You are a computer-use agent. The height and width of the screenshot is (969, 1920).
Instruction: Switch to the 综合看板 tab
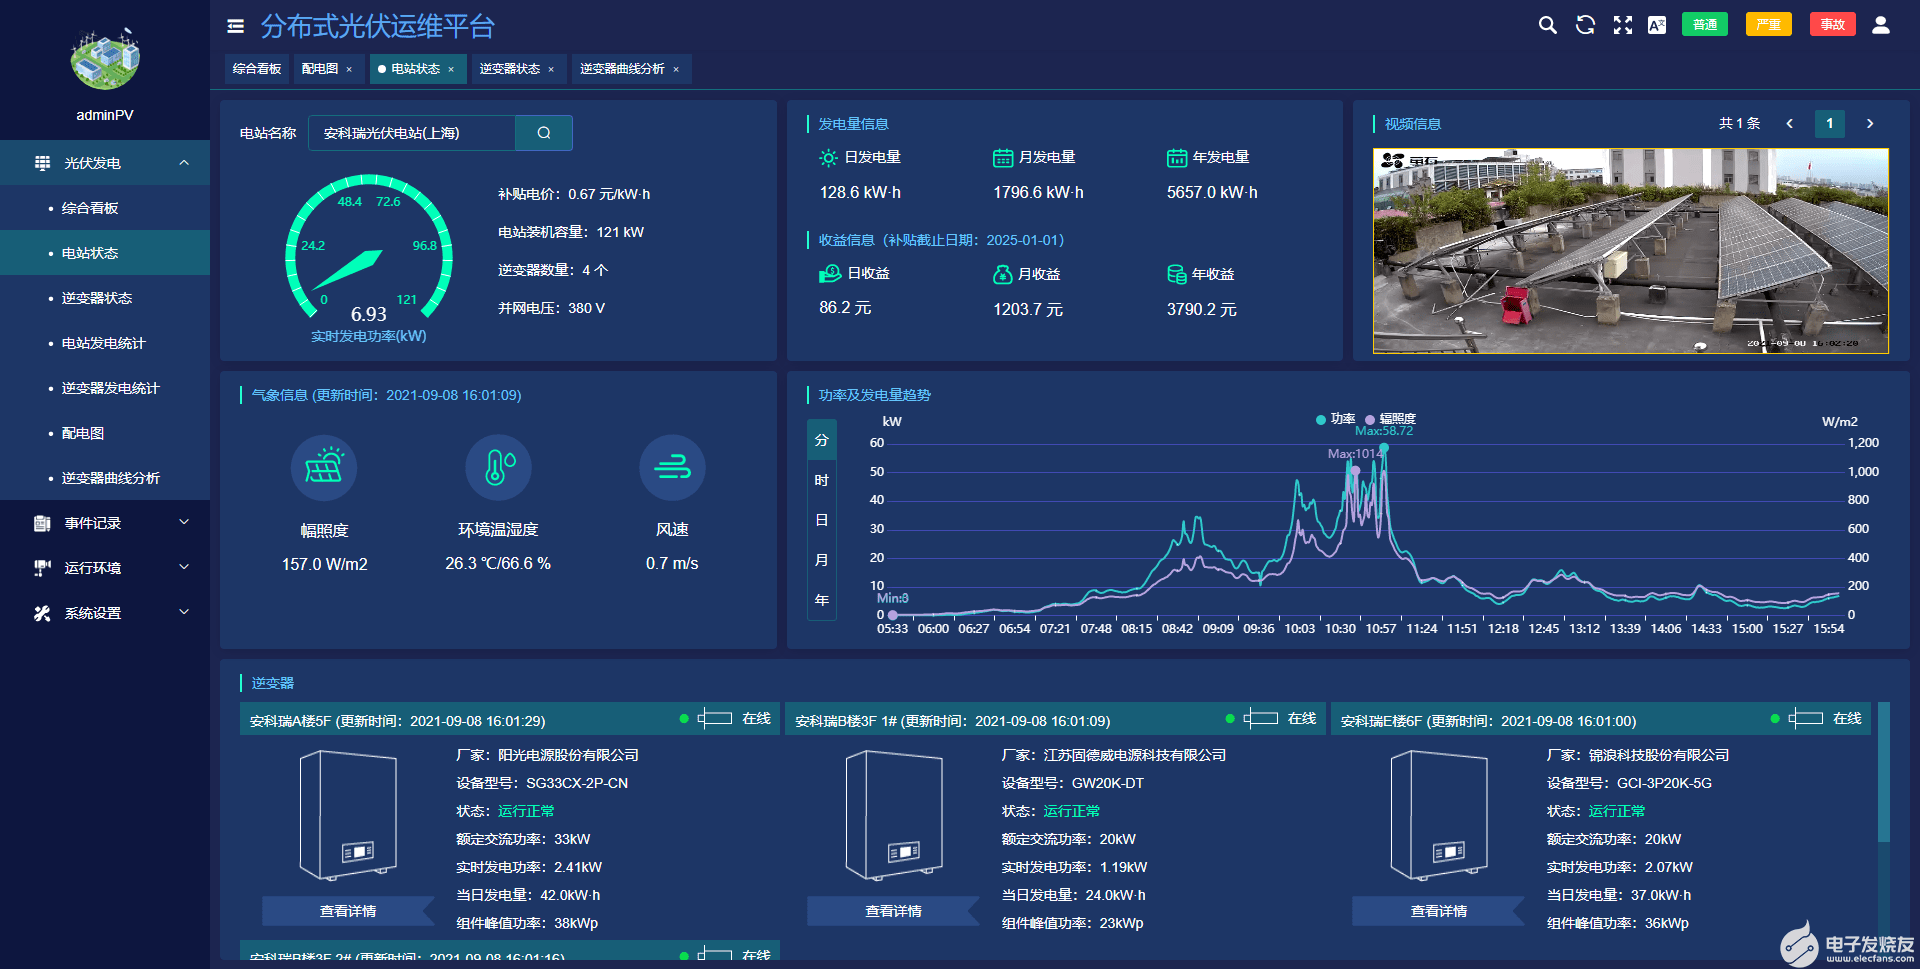click(257, 69)
